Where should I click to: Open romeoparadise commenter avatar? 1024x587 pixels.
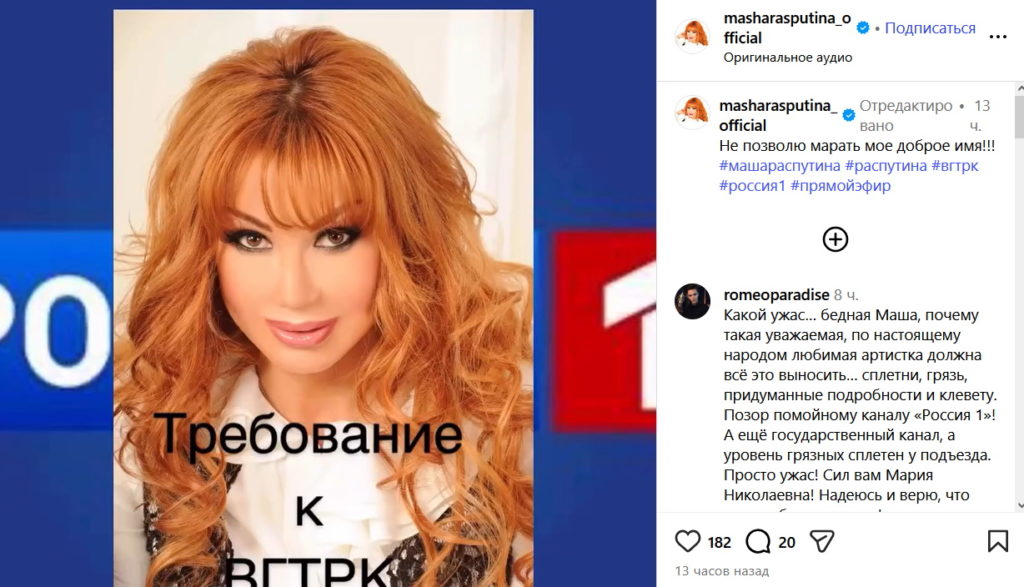coord(692,301)
